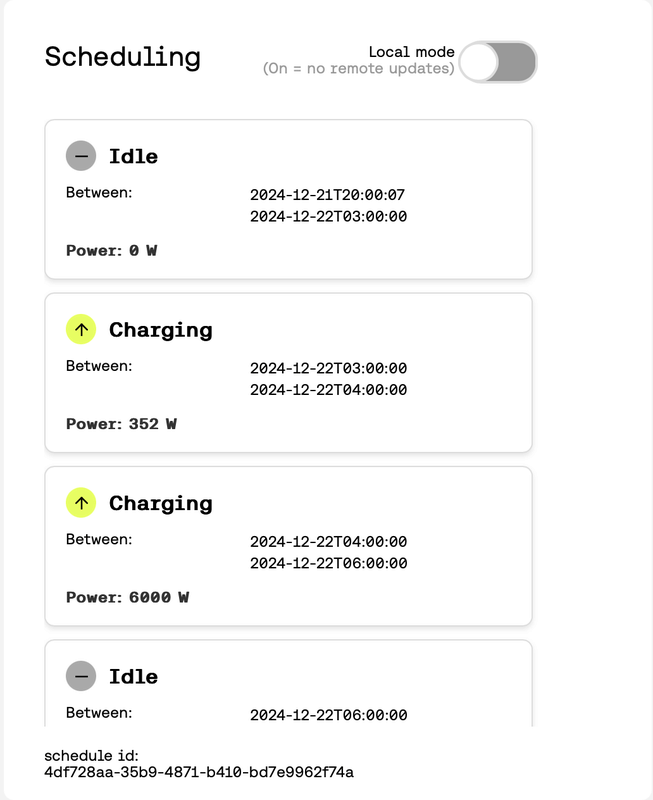653x800 pixels.
Task: Click the Power: 352 W text
Action: 121,424
